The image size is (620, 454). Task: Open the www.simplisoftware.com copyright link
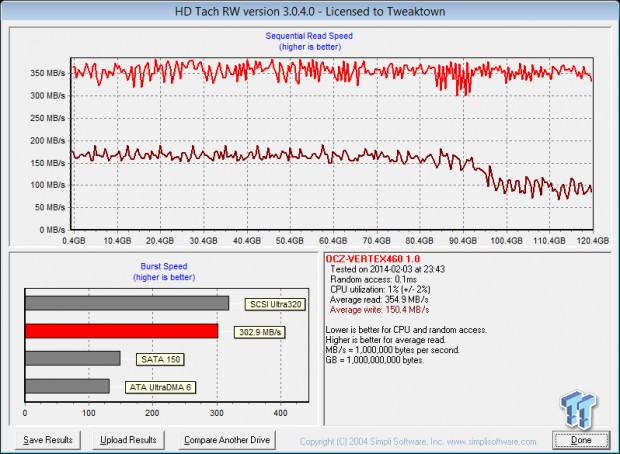(491, 441)
